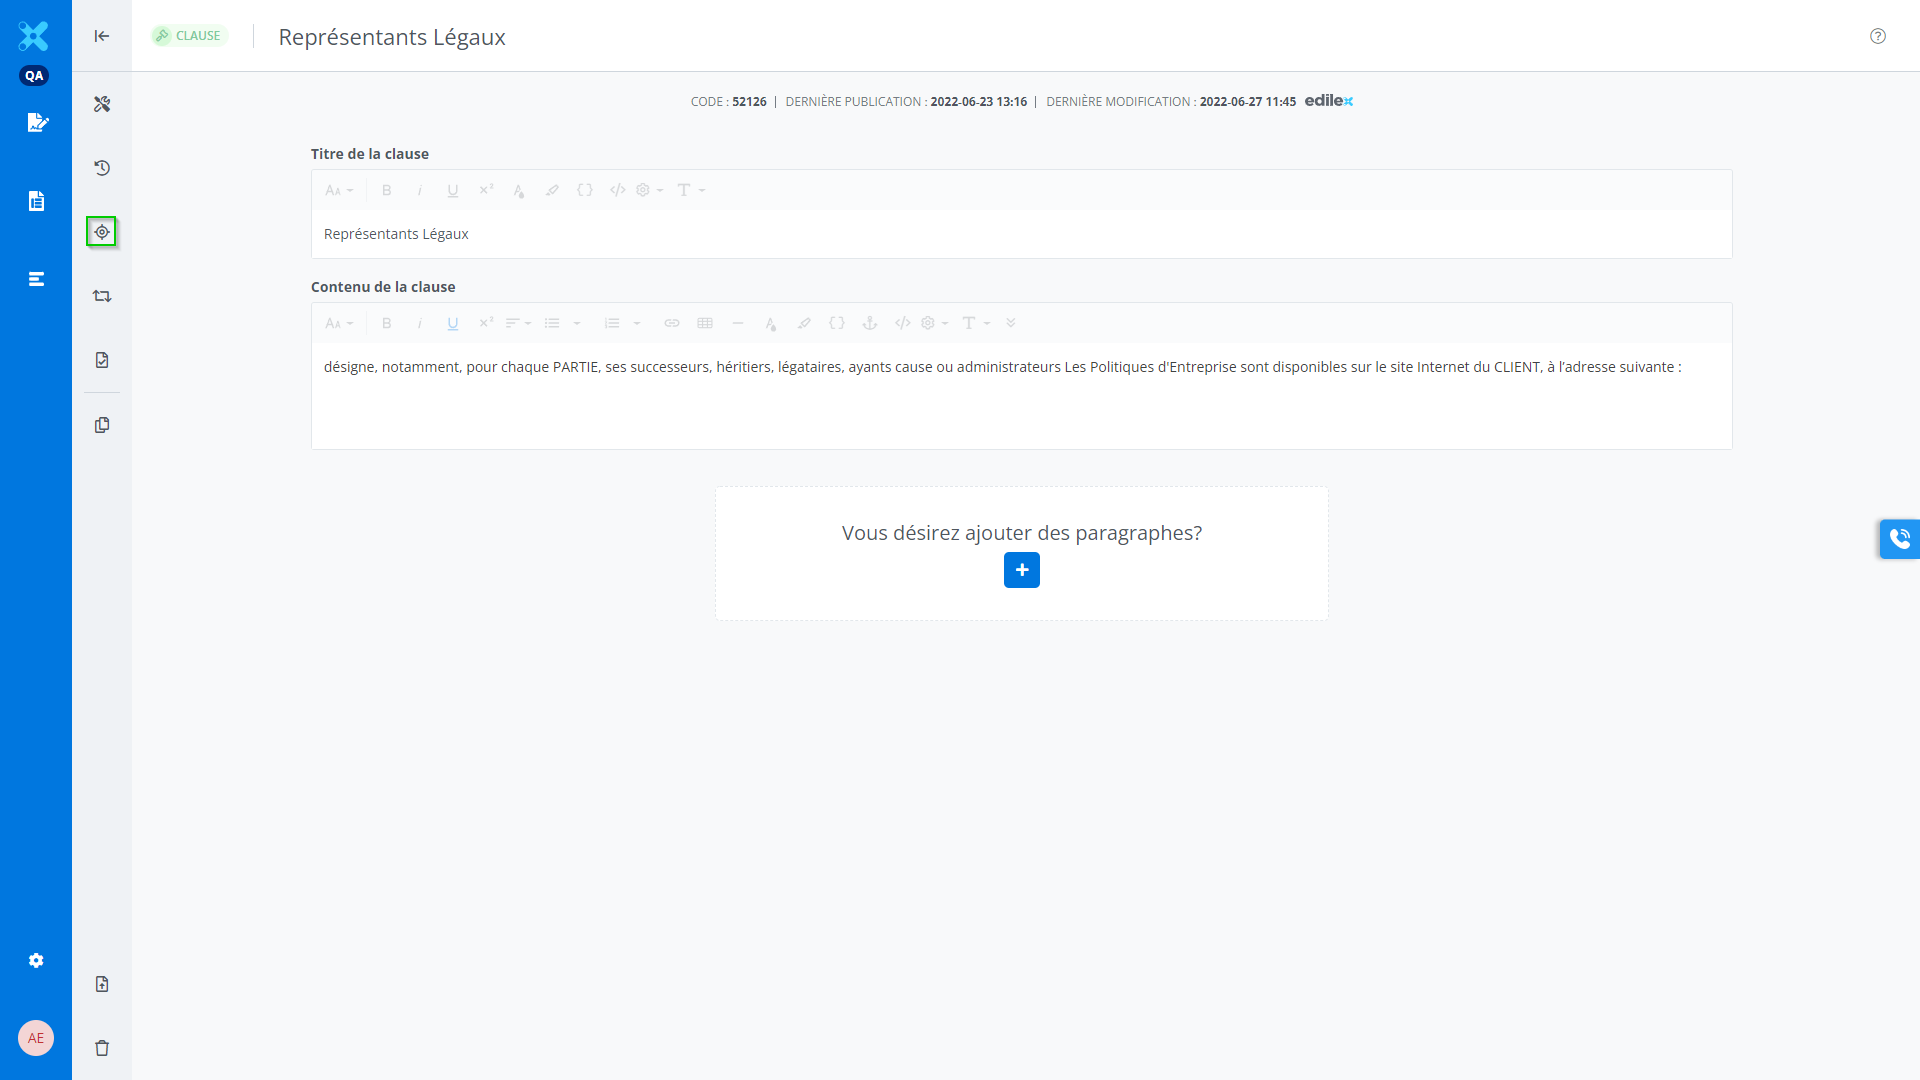Add an anchor in the clause content
This screenshot has width=1920, height=1080.
[870, 323]
